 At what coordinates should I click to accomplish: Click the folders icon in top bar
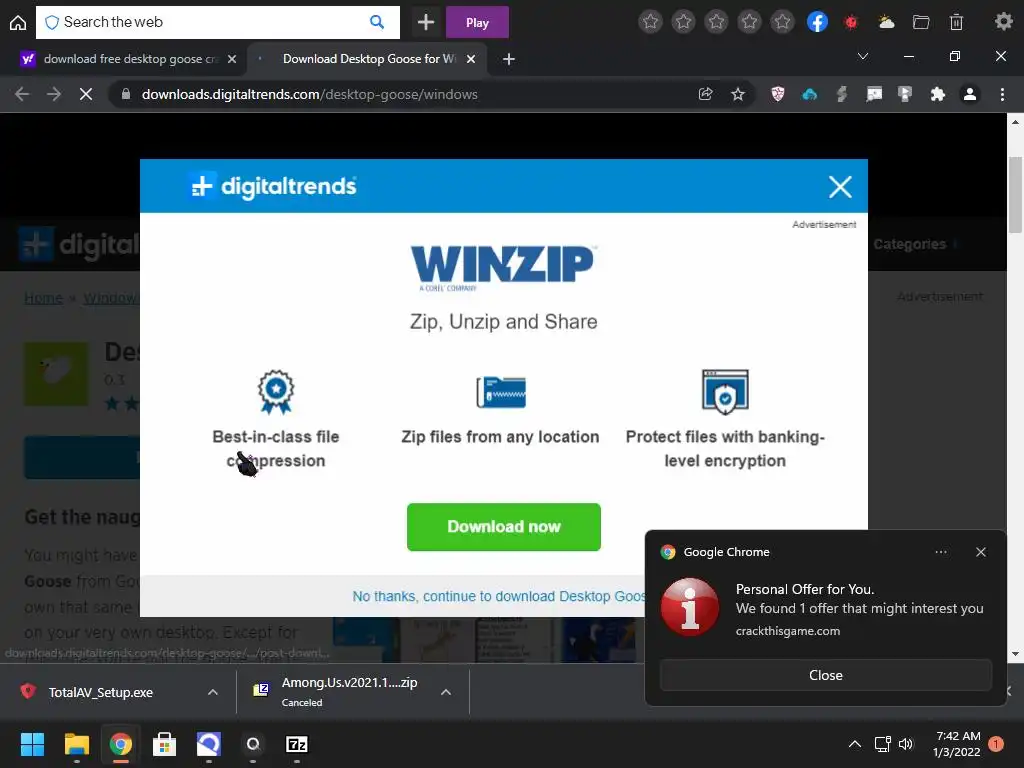pyautogui.click(x=921, y=22)
